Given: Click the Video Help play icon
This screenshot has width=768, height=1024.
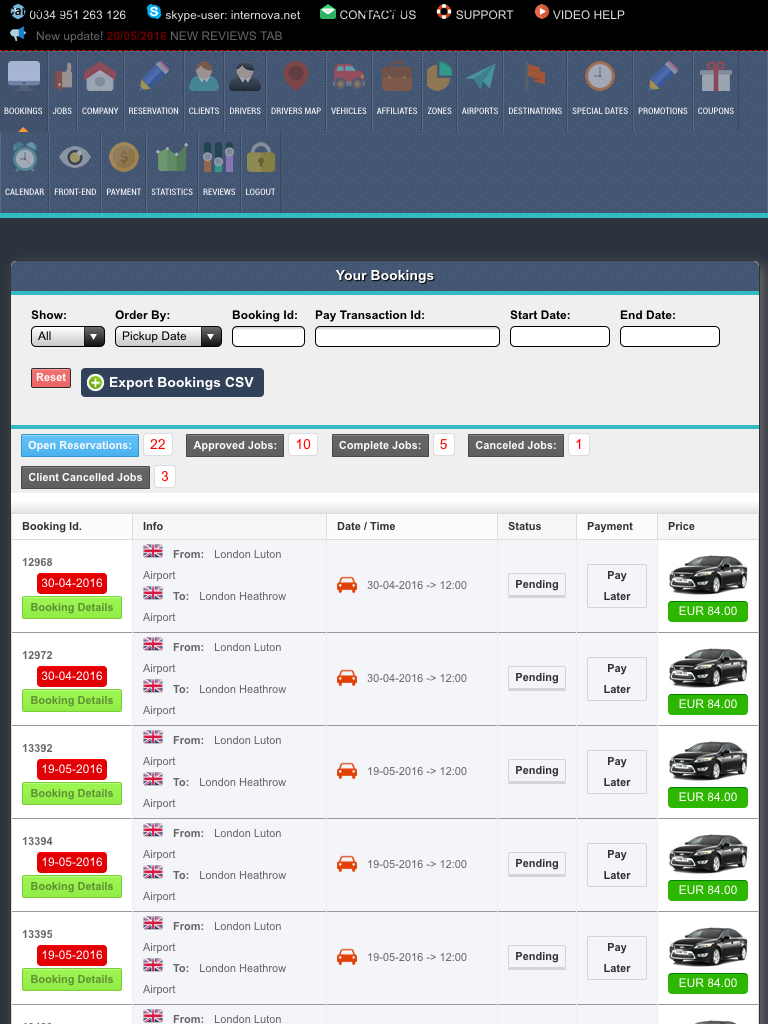Looking at the screenshot, I should pos(541,11).
